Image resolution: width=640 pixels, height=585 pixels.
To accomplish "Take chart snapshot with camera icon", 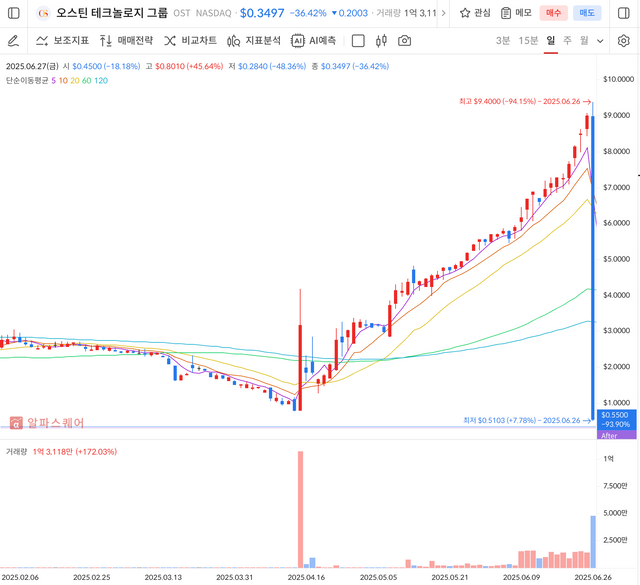I will pyautogui.click(x=404, y=41).
